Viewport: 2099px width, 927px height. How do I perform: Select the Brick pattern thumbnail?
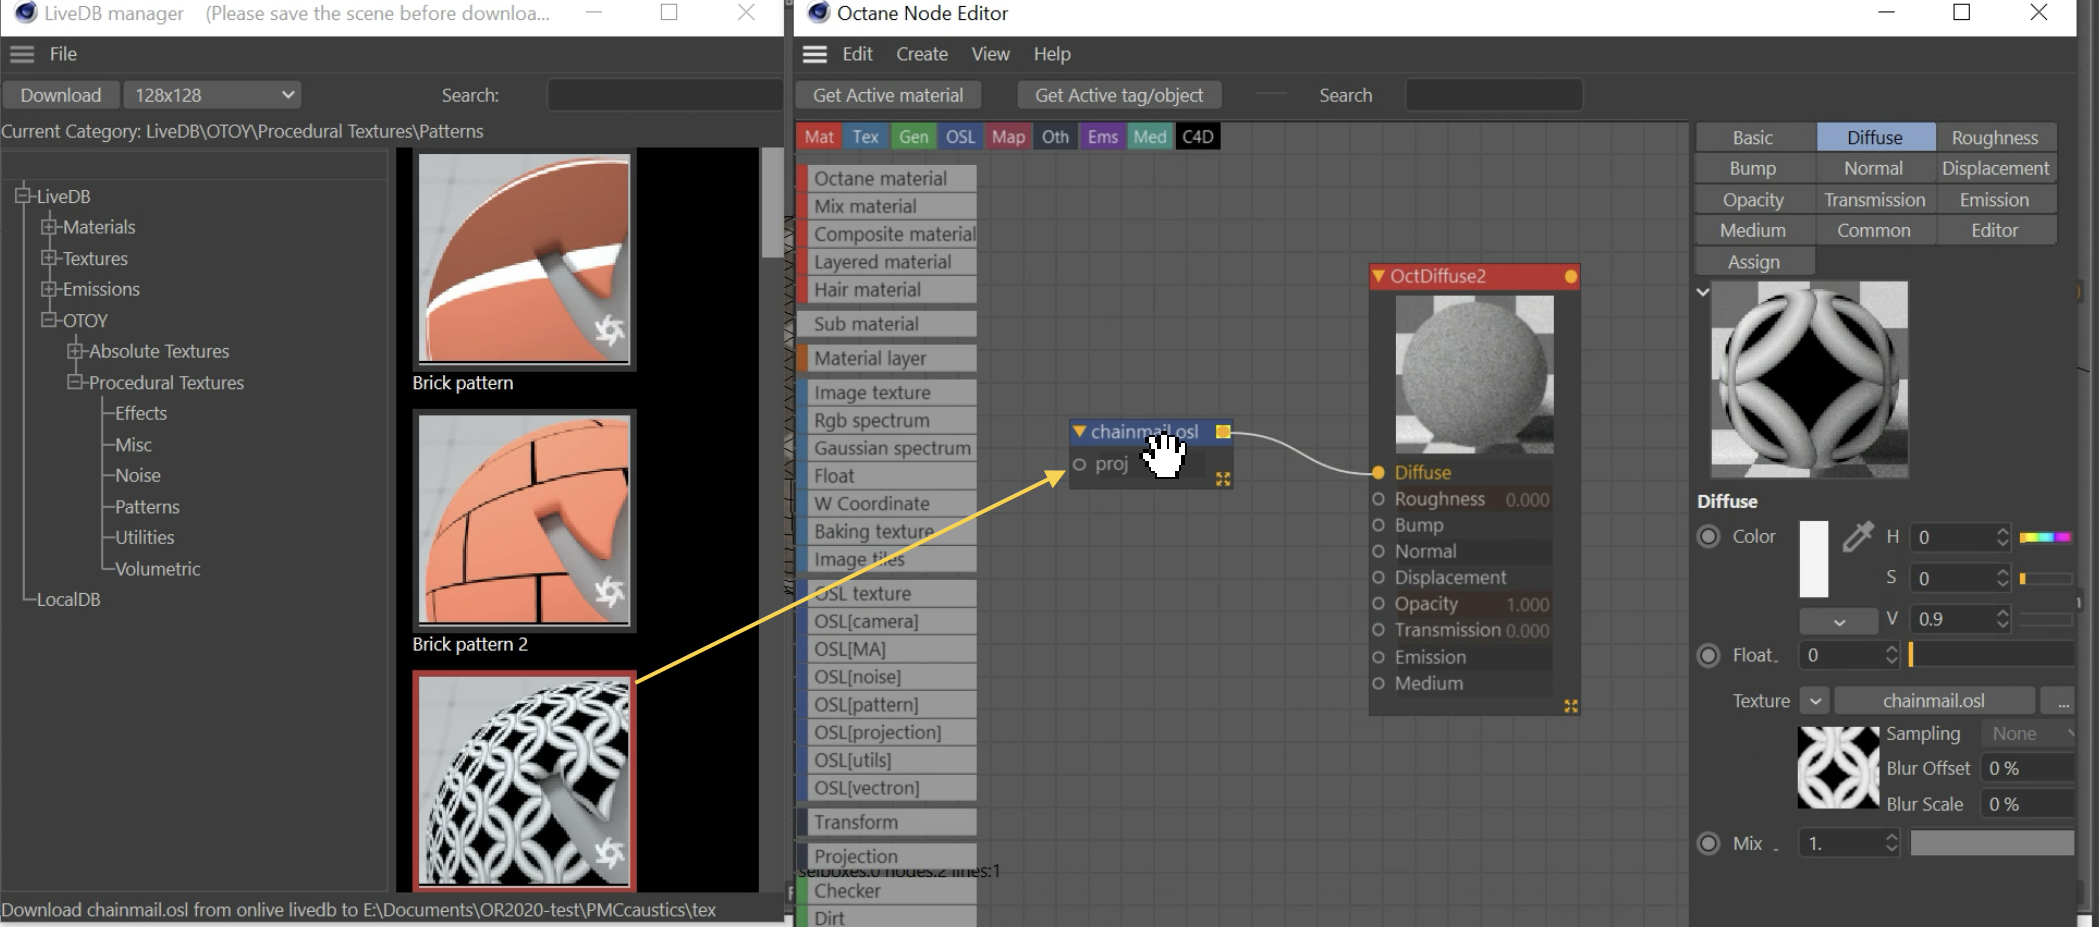point(524,259)
